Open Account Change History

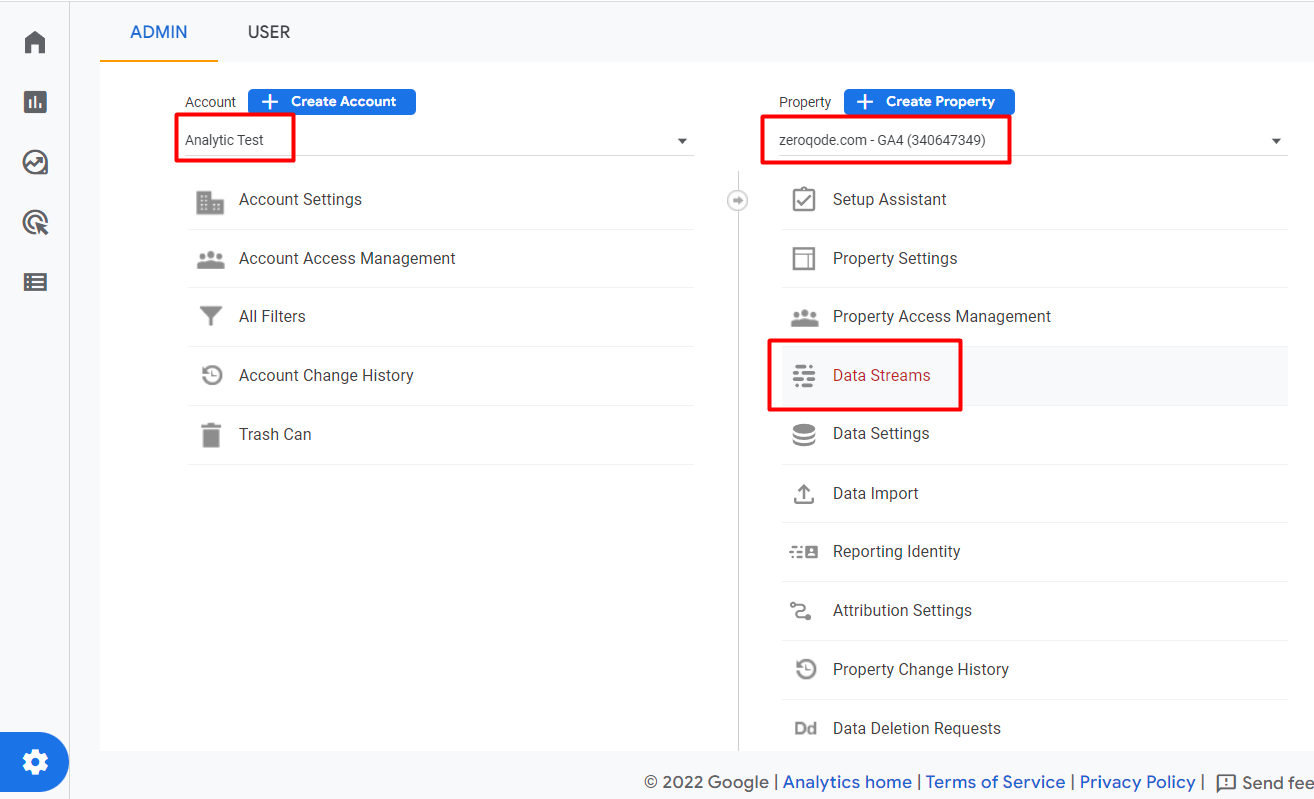[x=326, y=376]
